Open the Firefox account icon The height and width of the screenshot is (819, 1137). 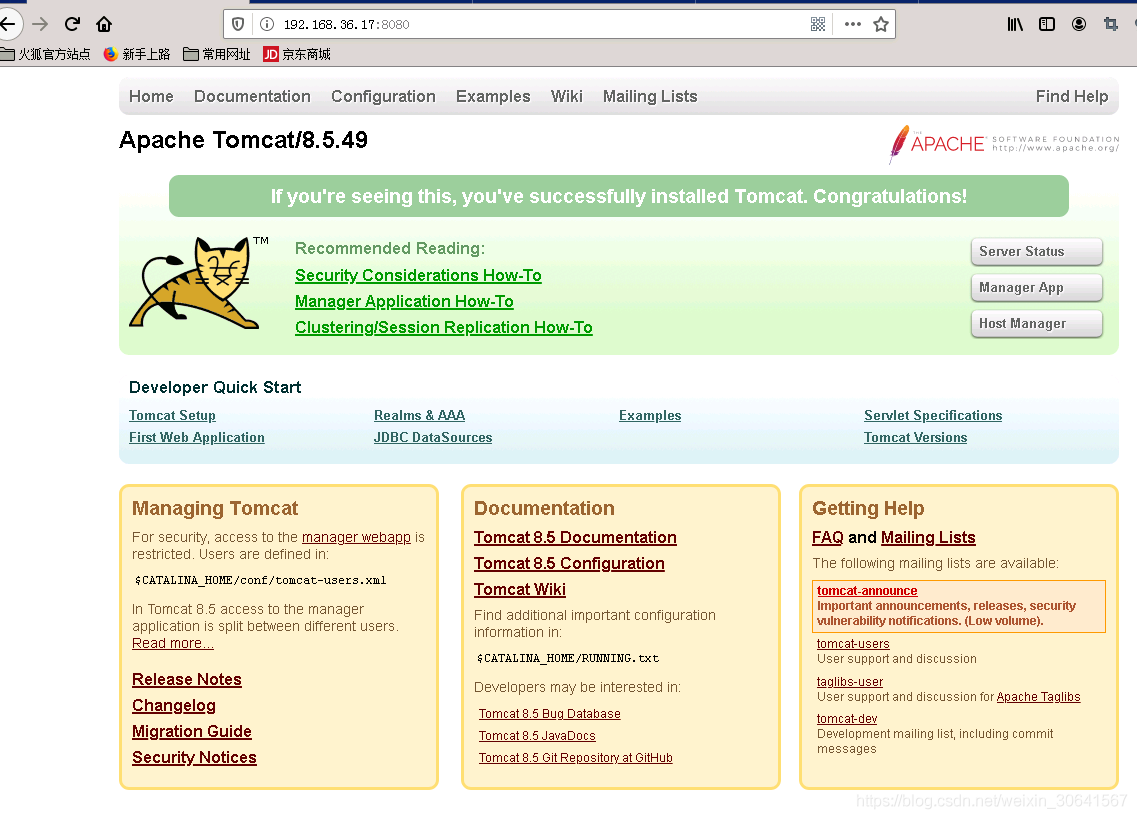point(1079,24)
